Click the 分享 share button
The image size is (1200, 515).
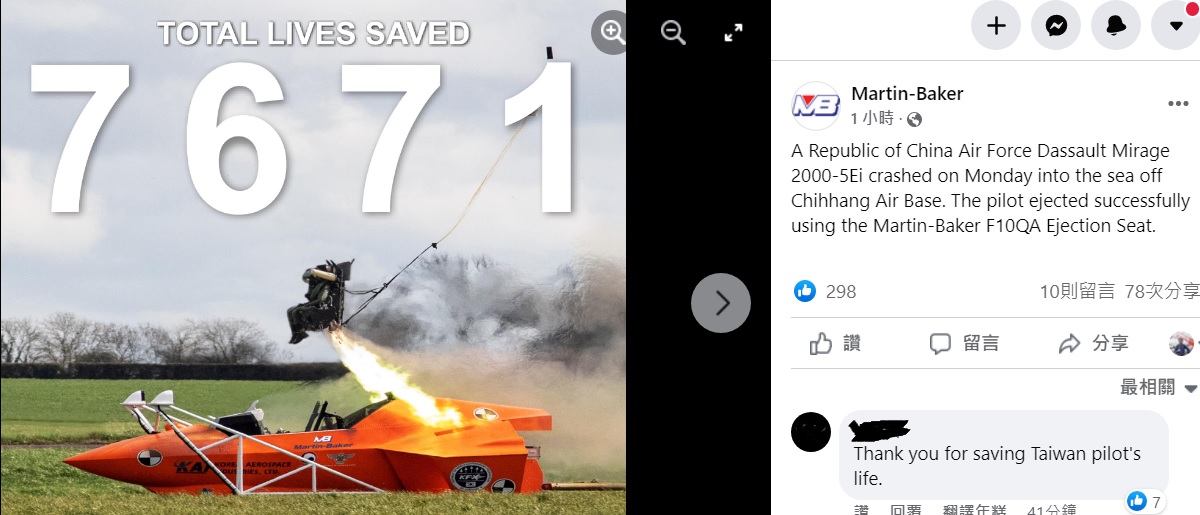[x=1094, y=343]
